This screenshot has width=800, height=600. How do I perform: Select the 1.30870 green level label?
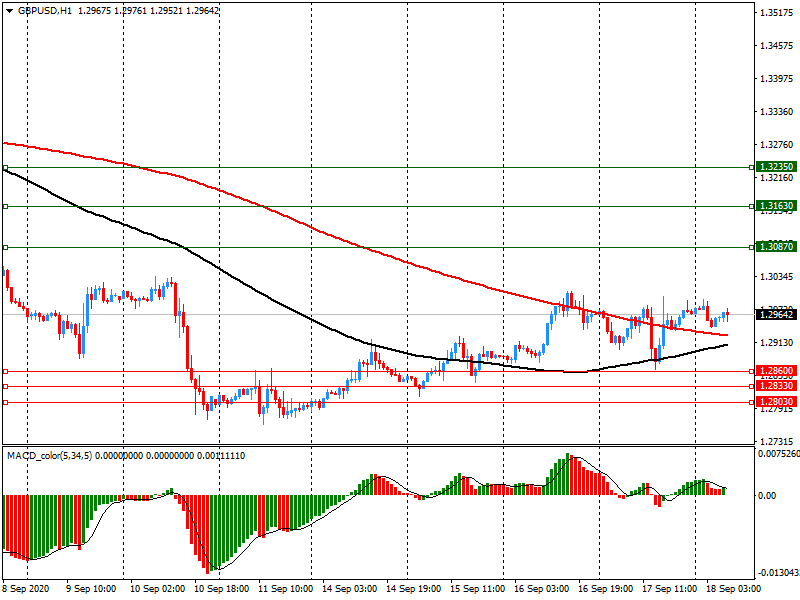coord(777,247)
